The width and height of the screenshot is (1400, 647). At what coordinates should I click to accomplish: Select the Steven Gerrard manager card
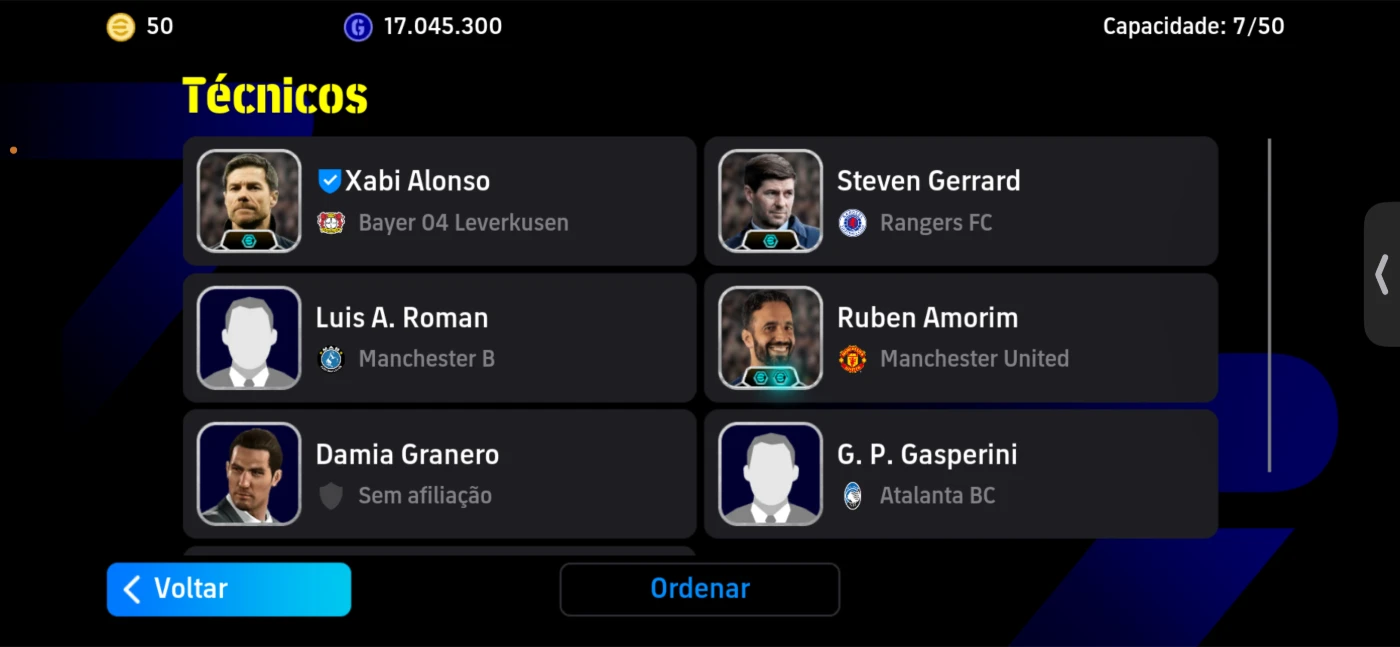[961, 201]
